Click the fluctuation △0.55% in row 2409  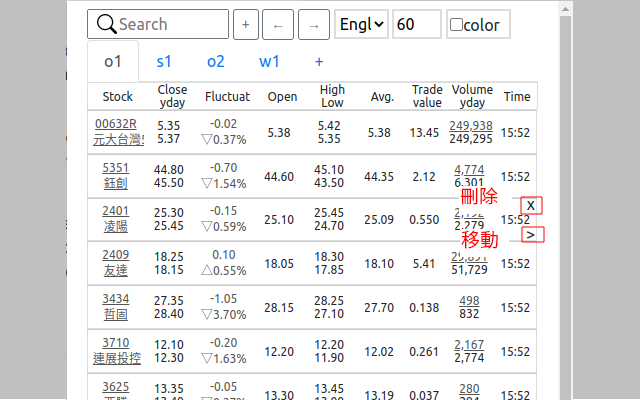tap(224, 271)
